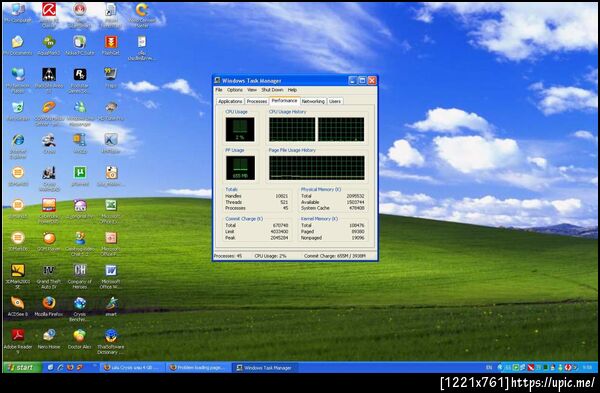Open Mozilla Firefox desktop icon
The width and height of the screenshot is (600, 393).
pyautogui.click(x=49, y=306)
